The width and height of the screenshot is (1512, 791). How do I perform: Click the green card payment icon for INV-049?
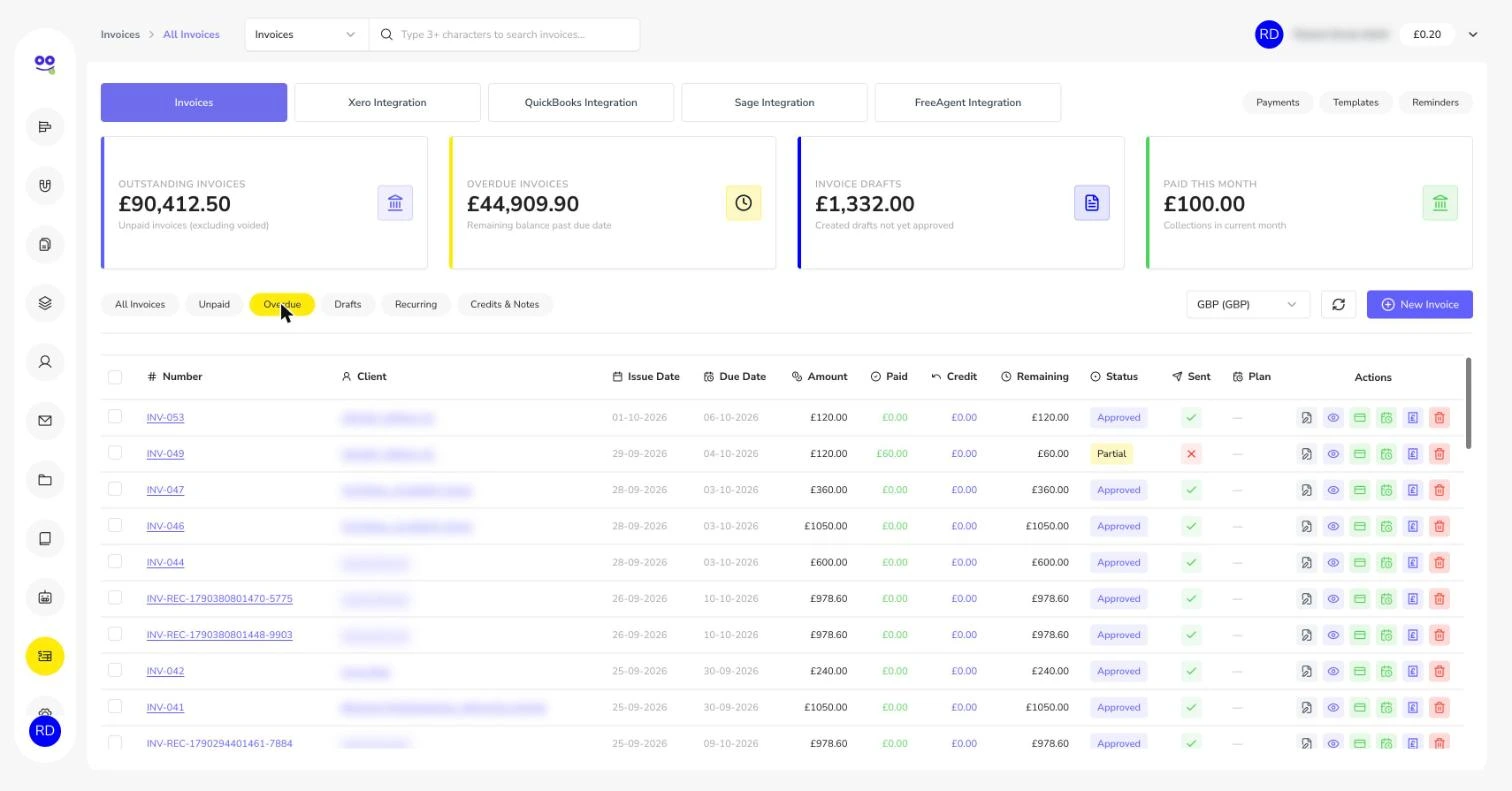coord(1360,454)
